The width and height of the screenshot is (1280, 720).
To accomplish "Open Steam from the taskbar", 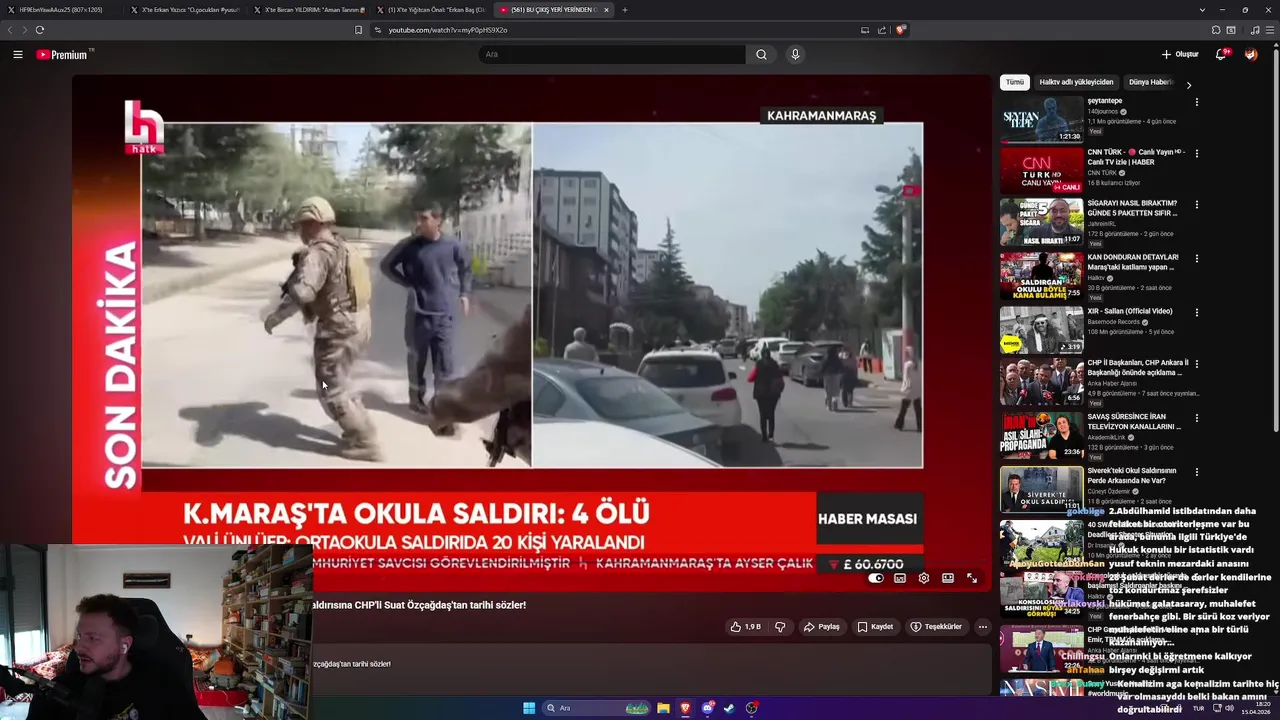I will (729, 708).
